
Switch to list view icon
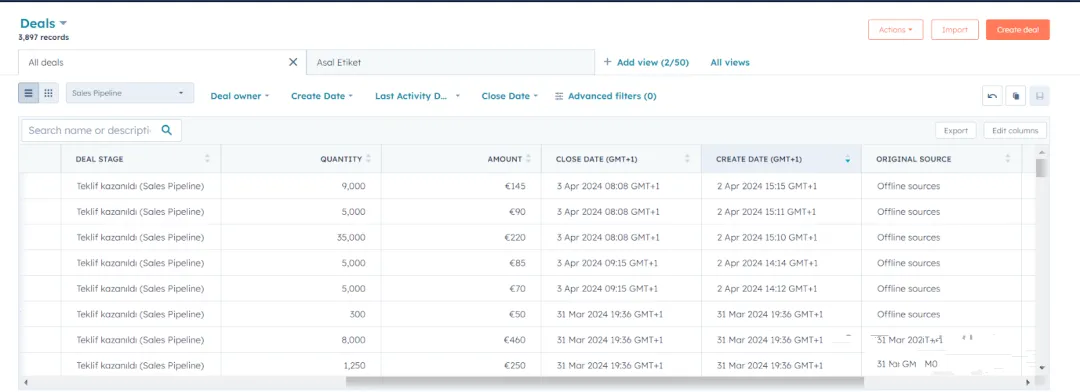[x=28, y=94]
